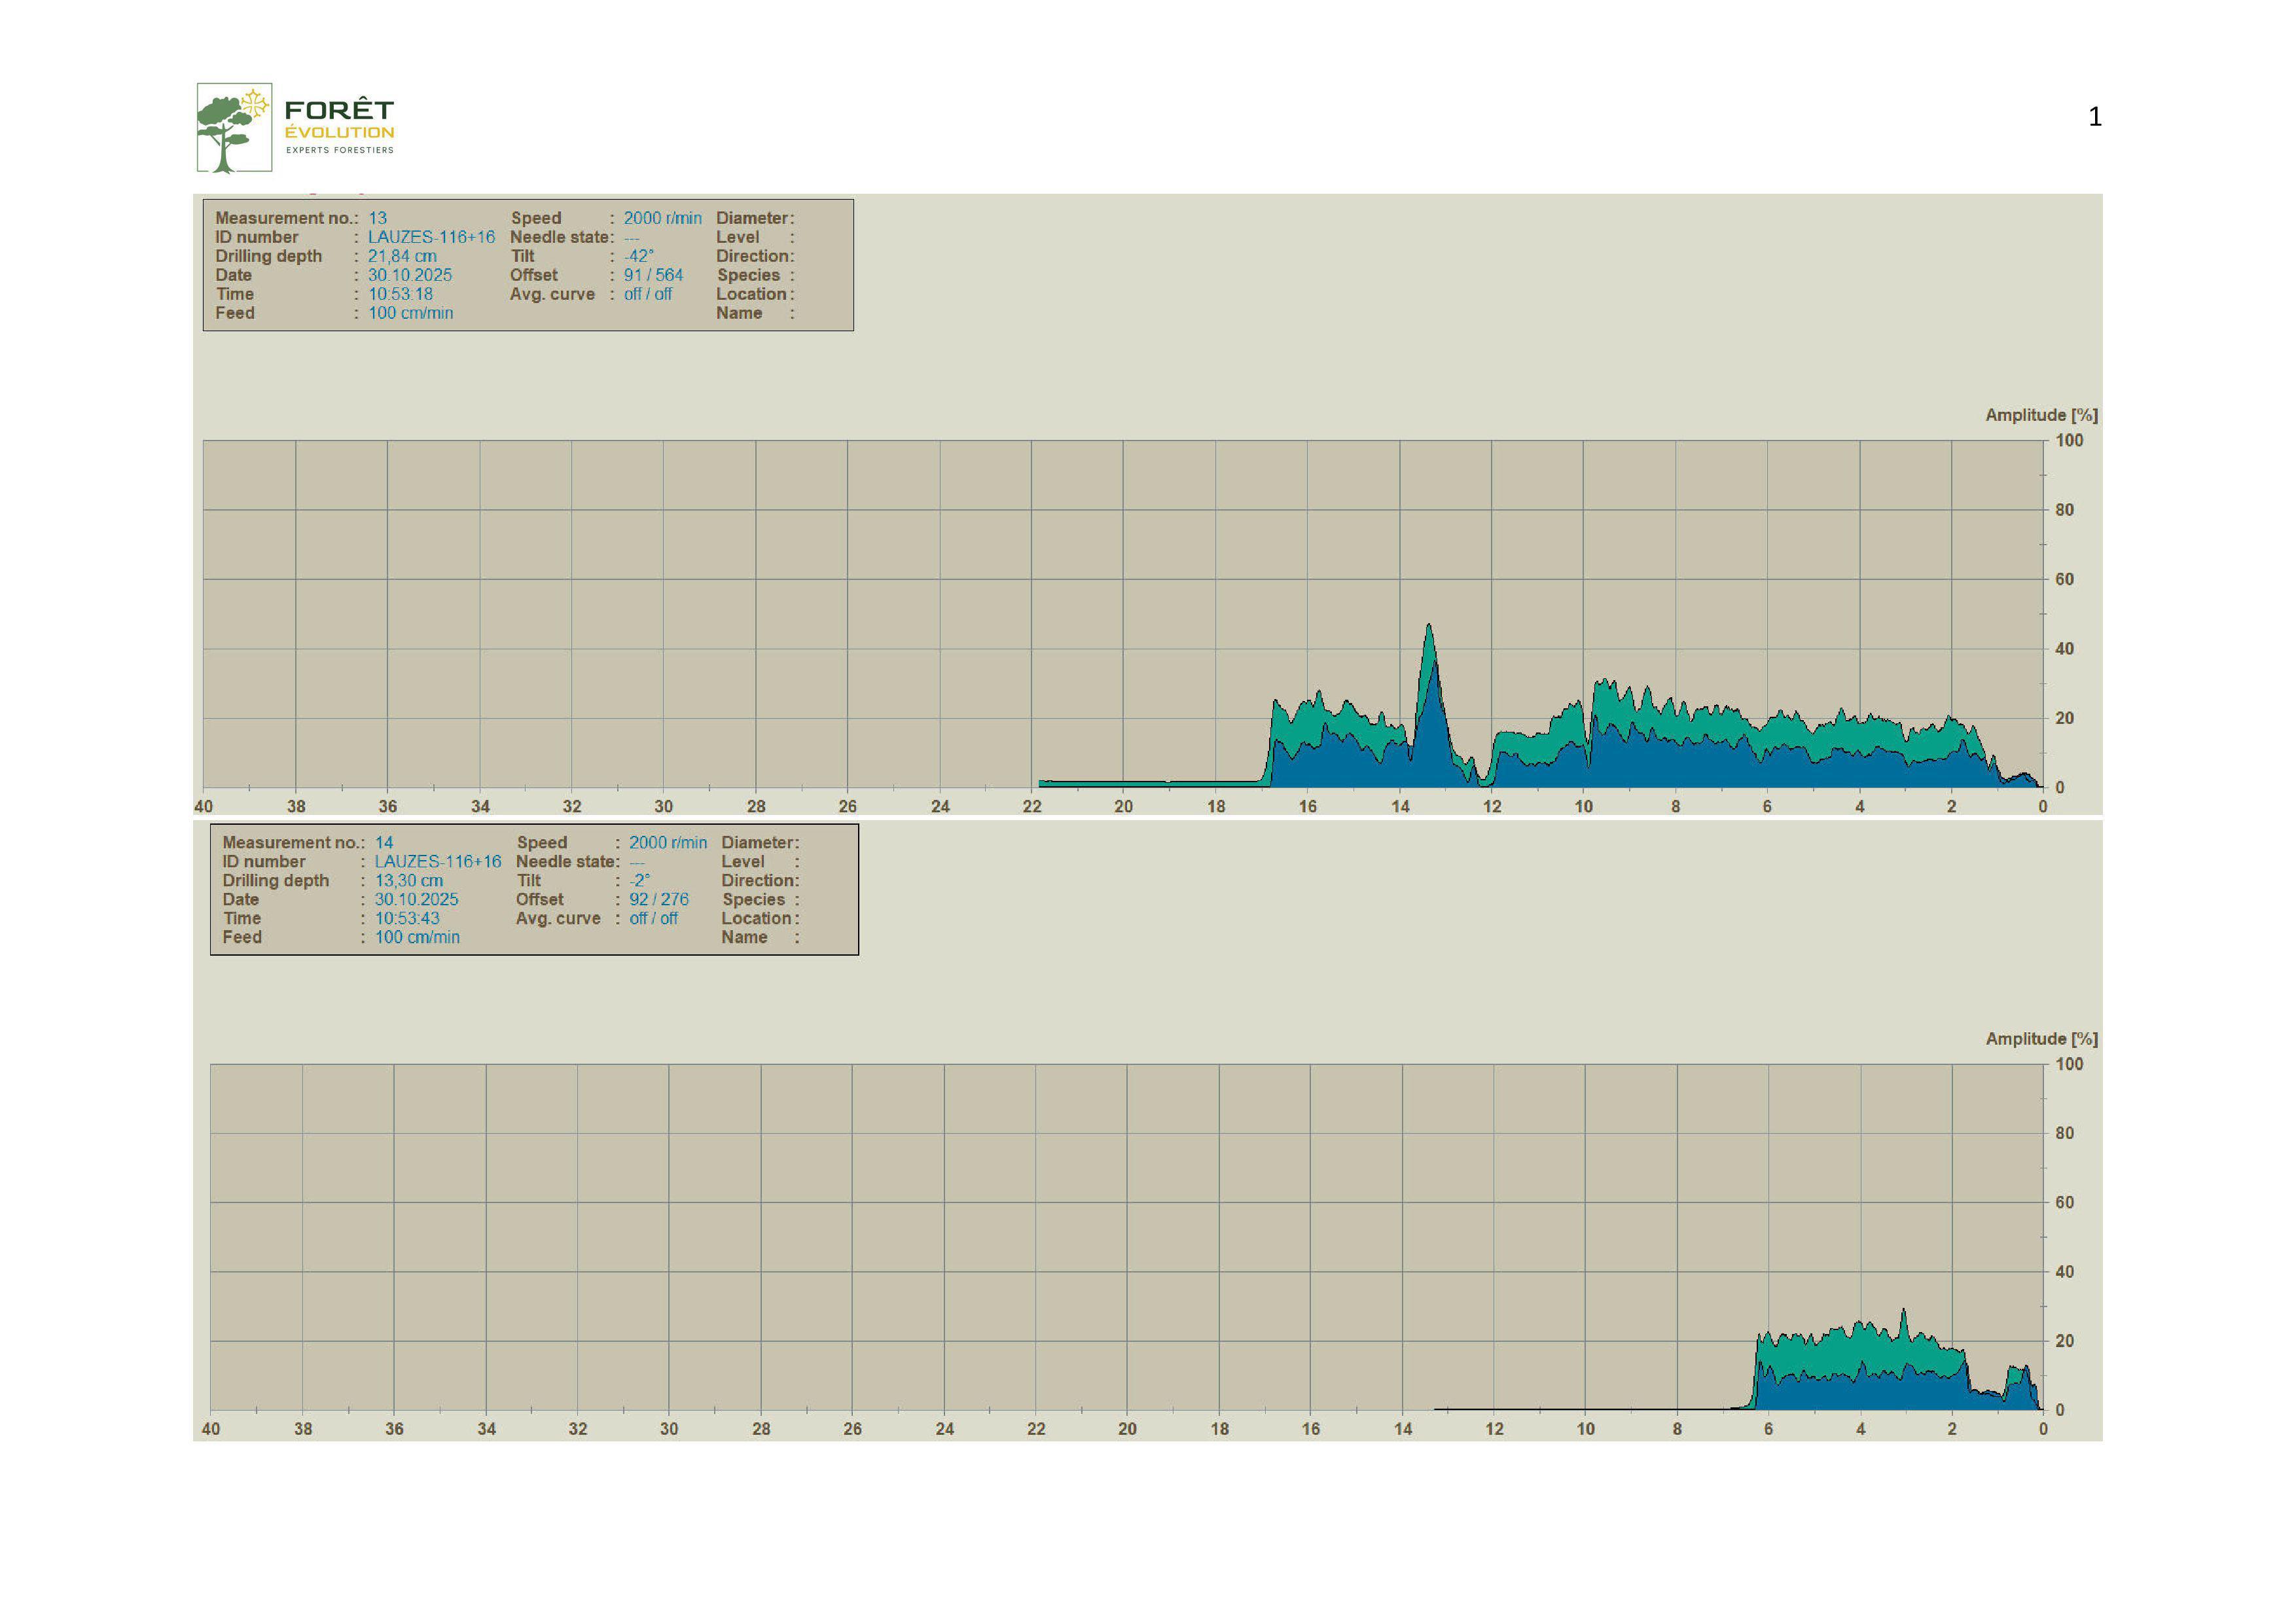Click drilling depth value 21,84 cm
This screenshot has width=2296, height=1624.
402,256
